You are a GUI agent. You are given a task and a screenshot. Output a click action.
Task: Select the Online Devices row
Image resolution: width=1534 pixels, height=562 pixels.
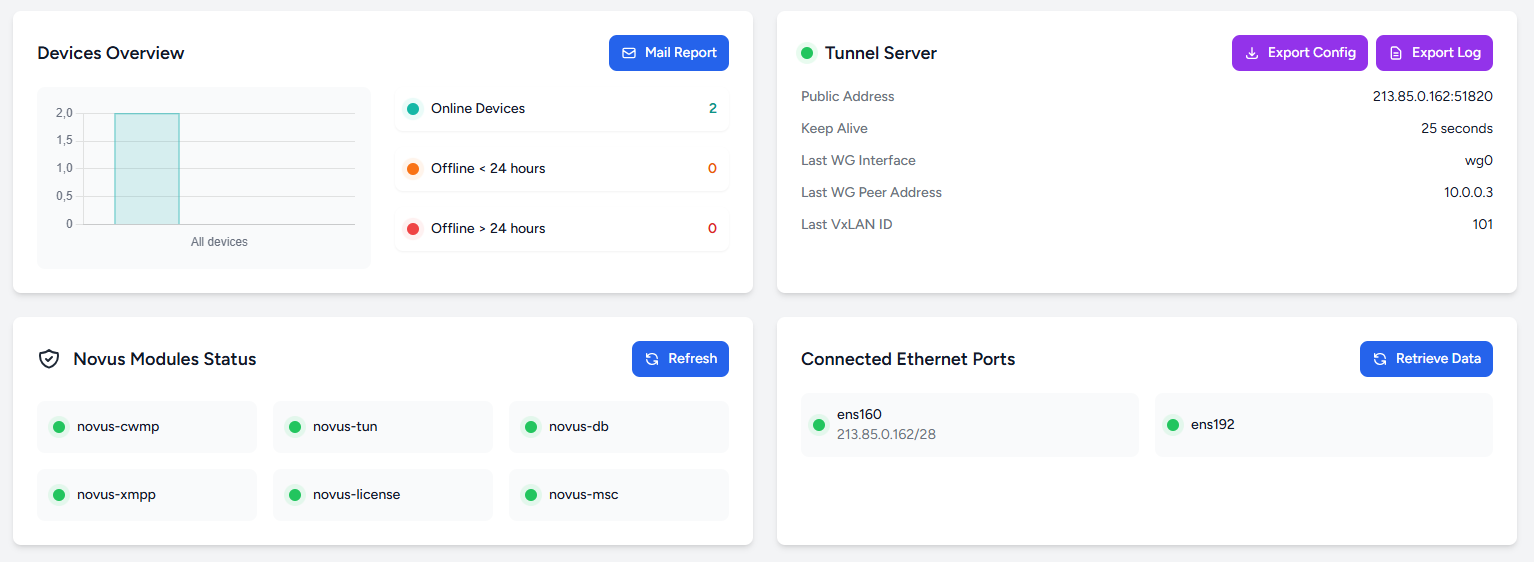click(562, 109)
